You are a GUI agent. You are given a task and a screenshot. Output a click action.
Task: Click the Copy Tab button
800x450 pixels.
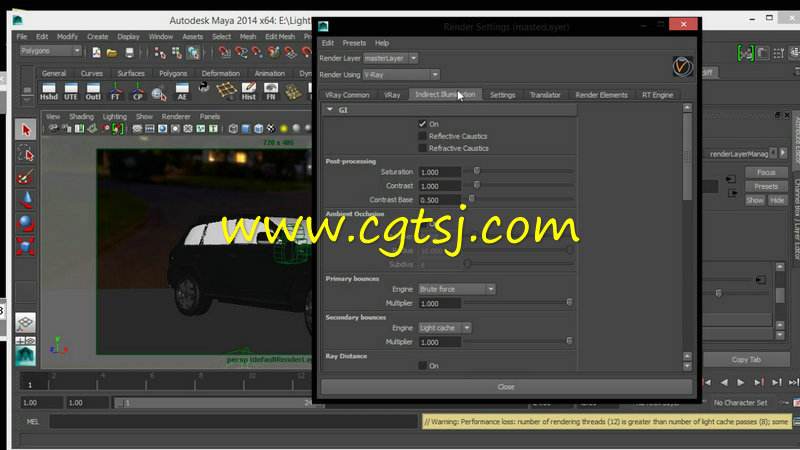click(x=746, y=360)
